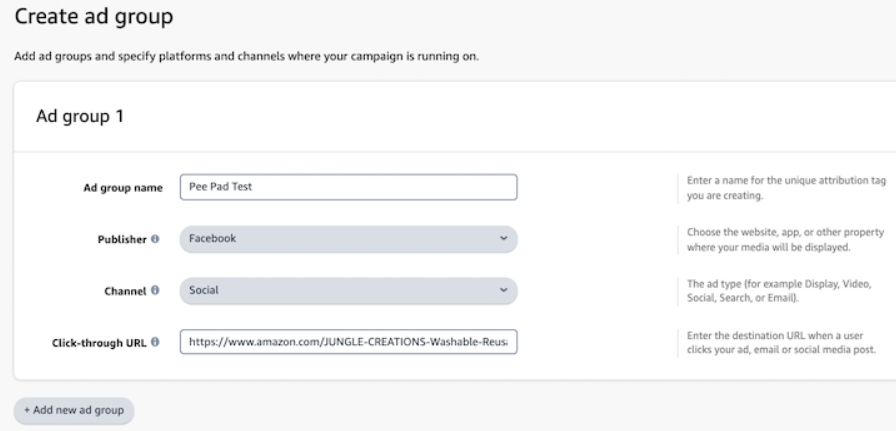Click the chevron arrow in Channel dropdown

tap(503, 291)
